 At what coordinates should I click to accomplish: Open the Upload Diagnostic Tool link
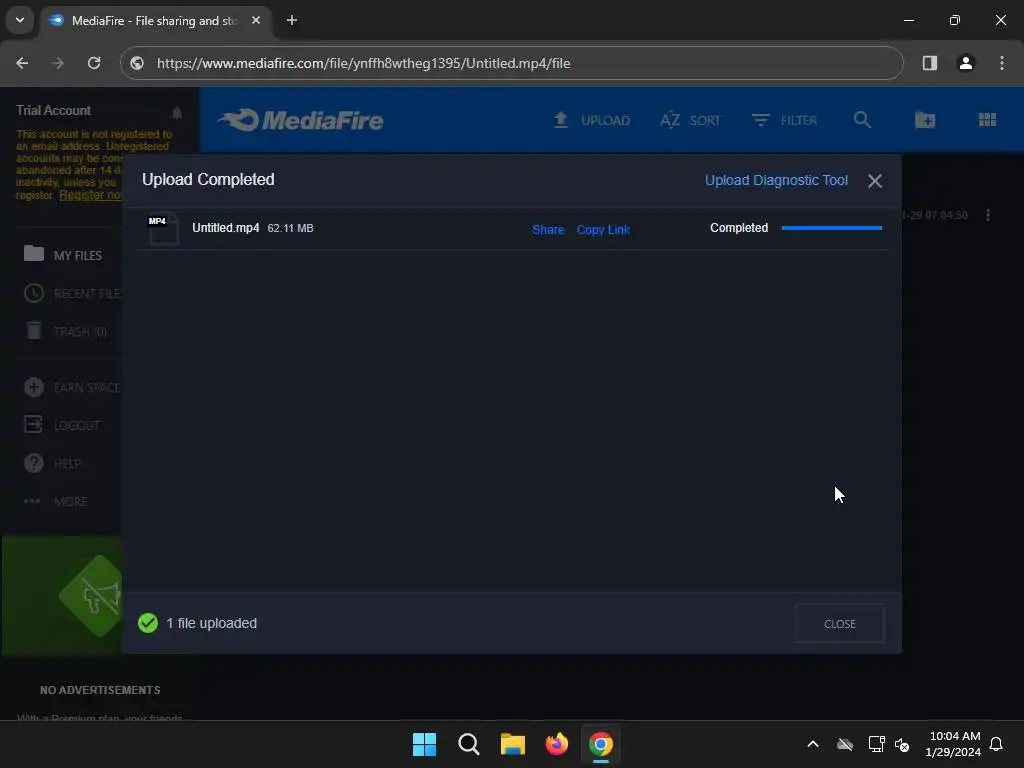point(776,180)
